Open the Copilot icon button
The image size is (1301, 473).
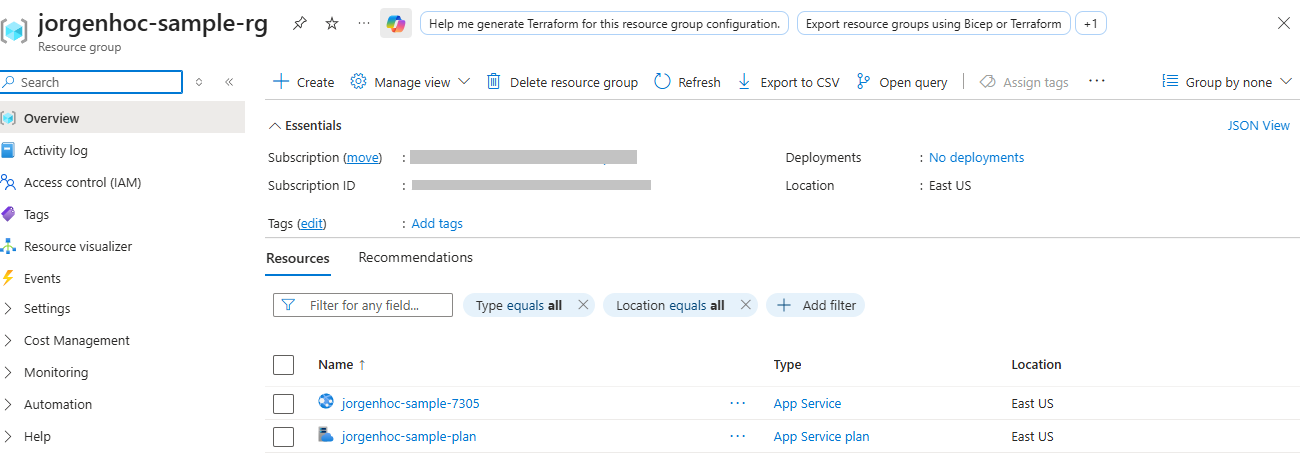pyautogui.click(x=396, y=23)
